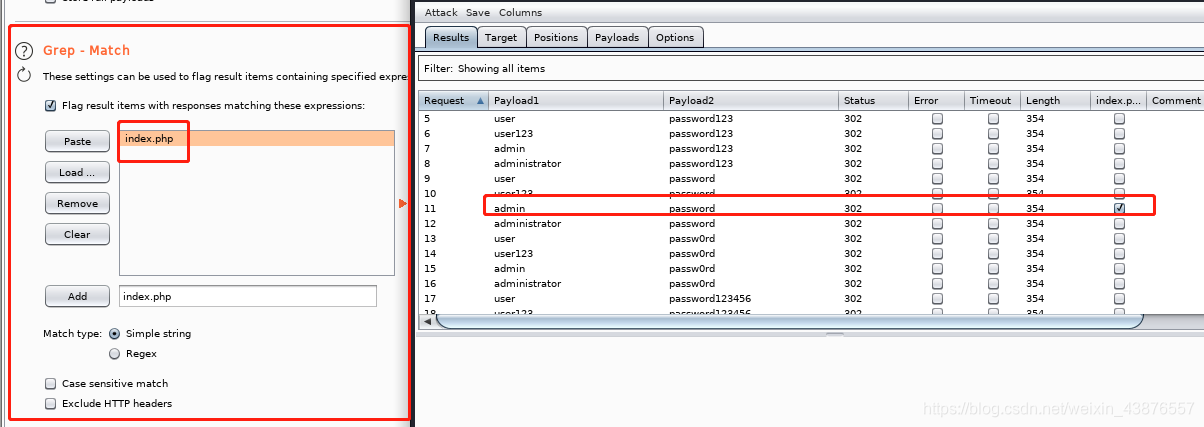Select index.php entry in expressions list
Screen dimensions: 1204x427
point(257,139)
